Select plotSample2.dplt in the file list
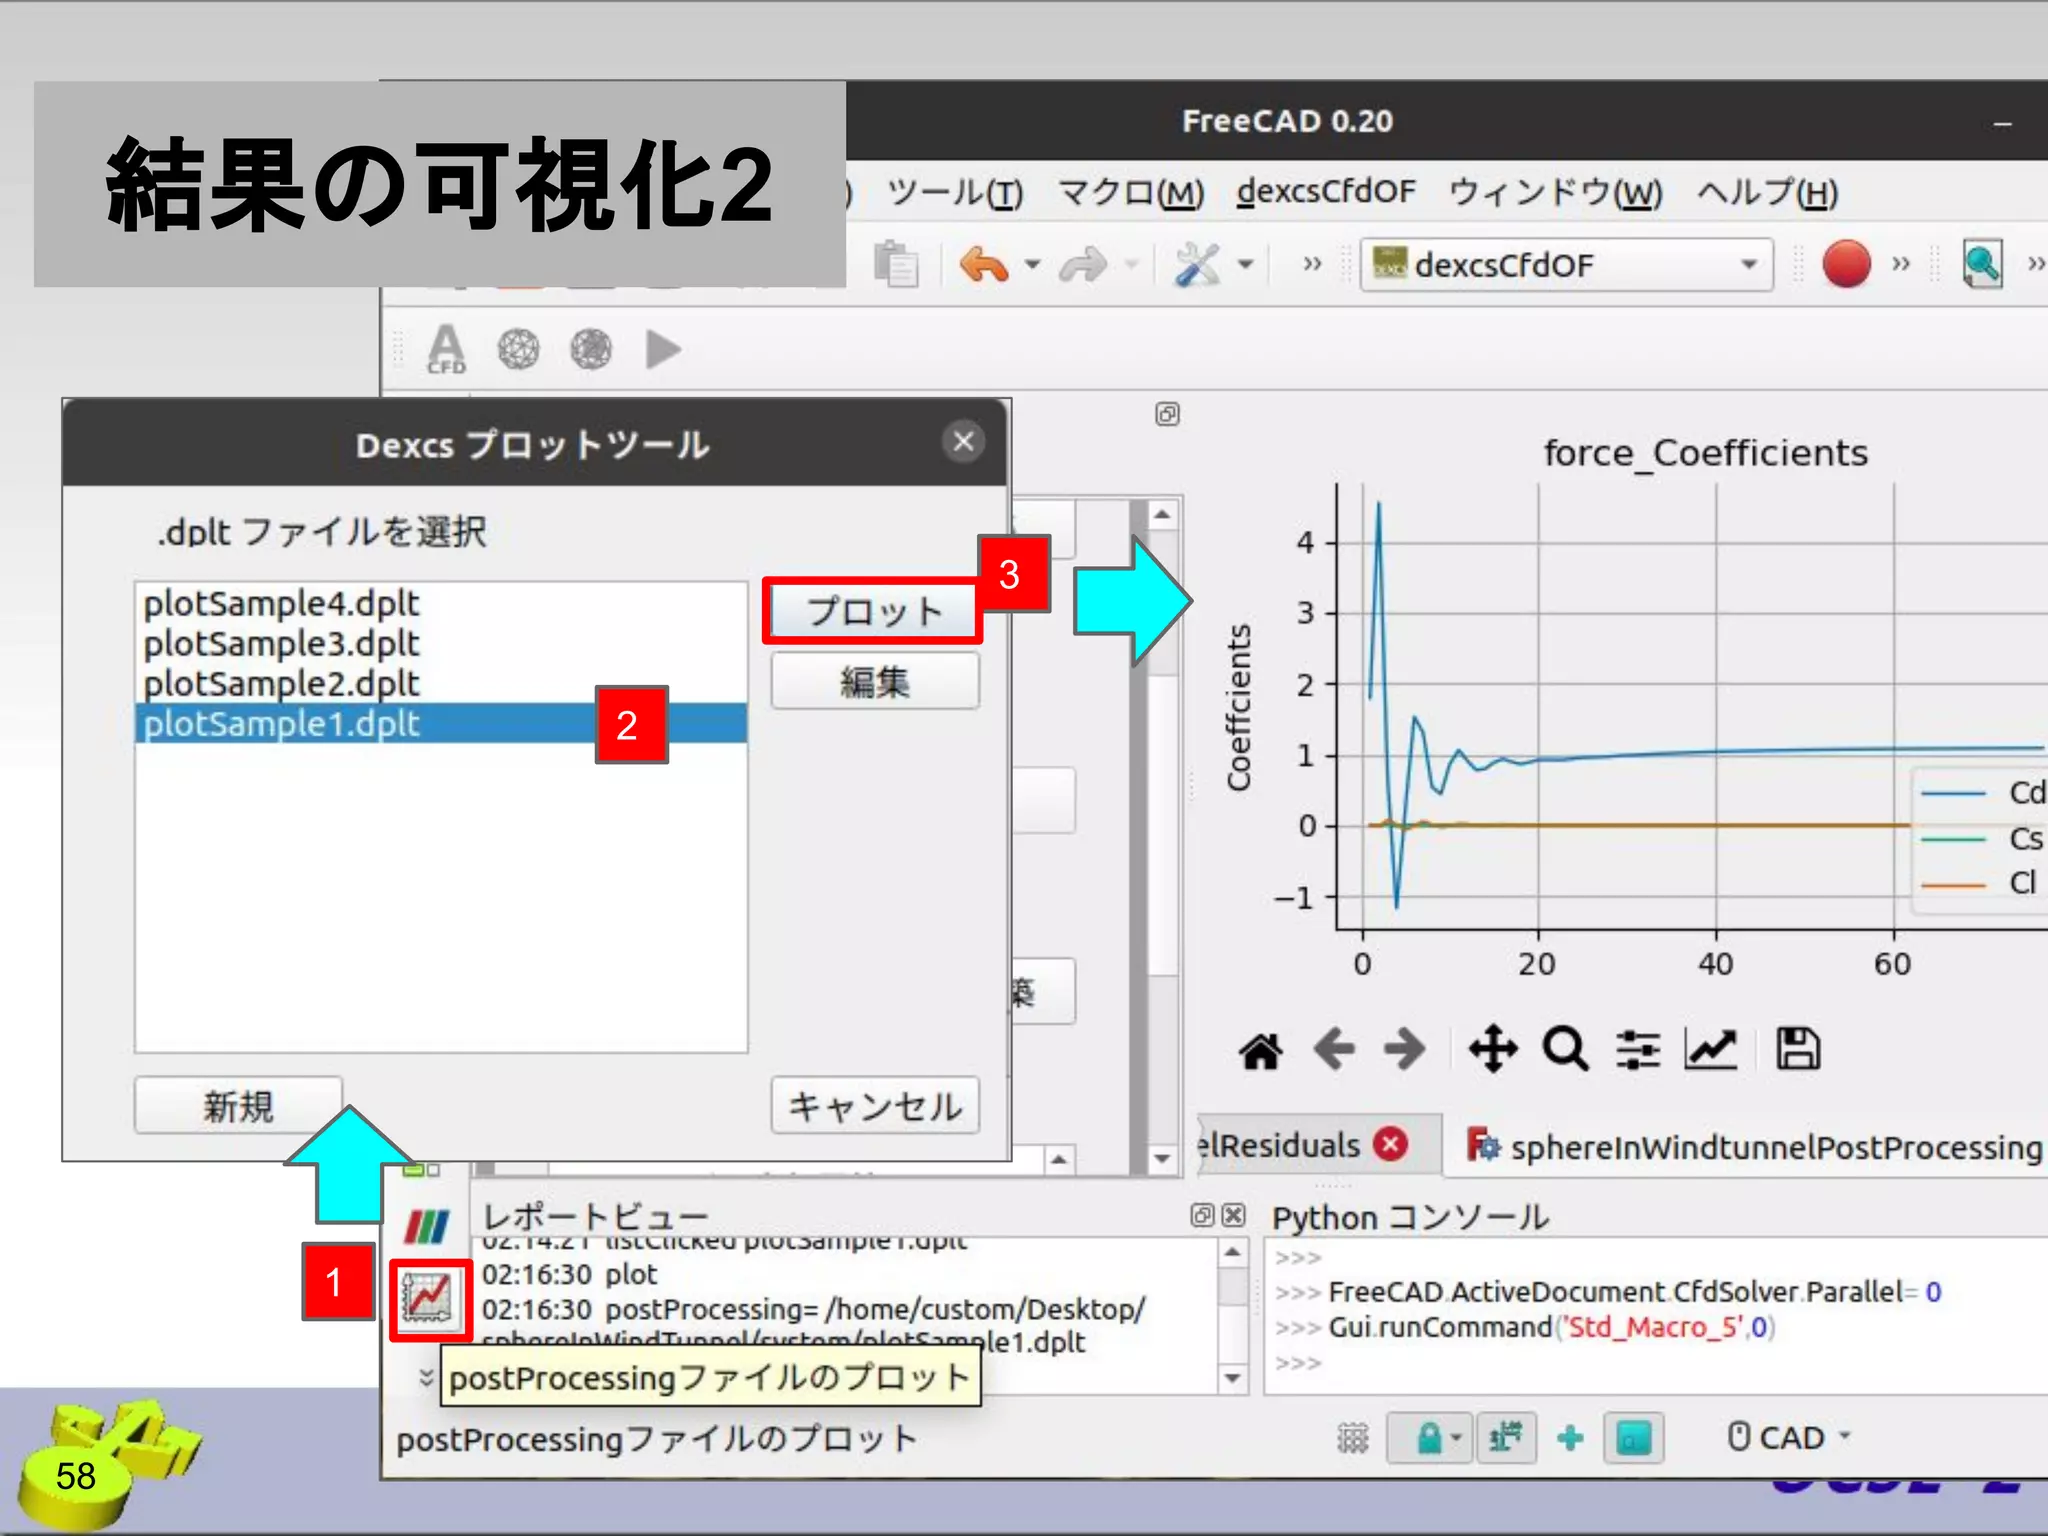Viewport: 2048px width, 1536px height. [x=441, y=684]
